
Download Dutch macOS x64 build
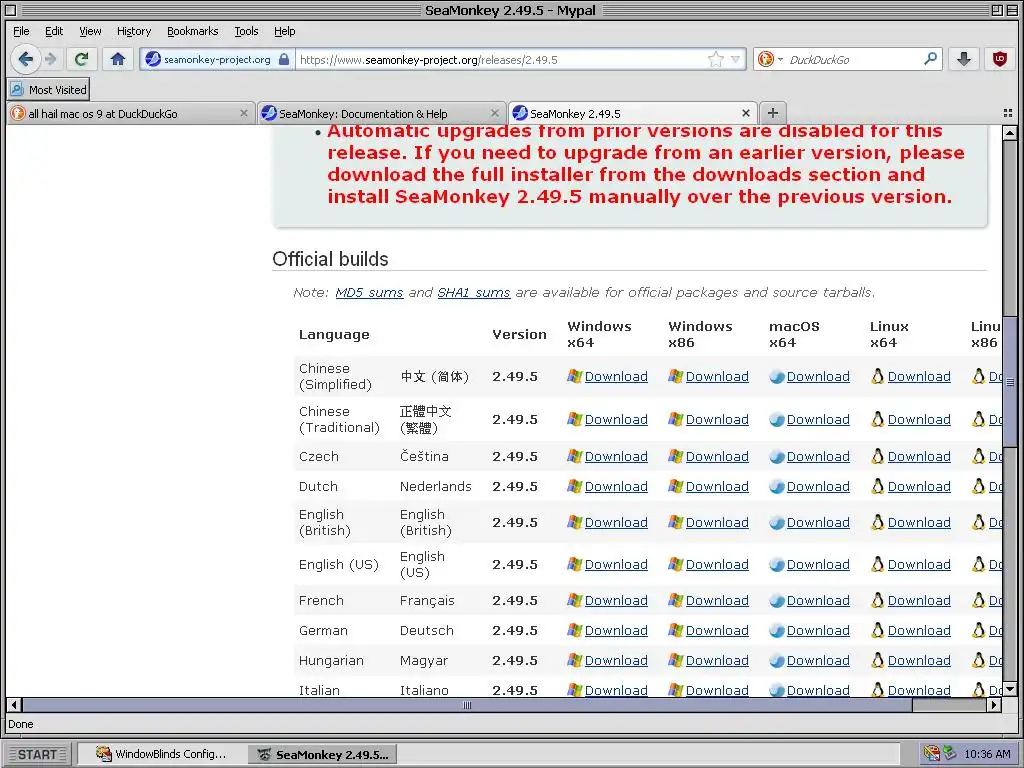click(818, 487)
